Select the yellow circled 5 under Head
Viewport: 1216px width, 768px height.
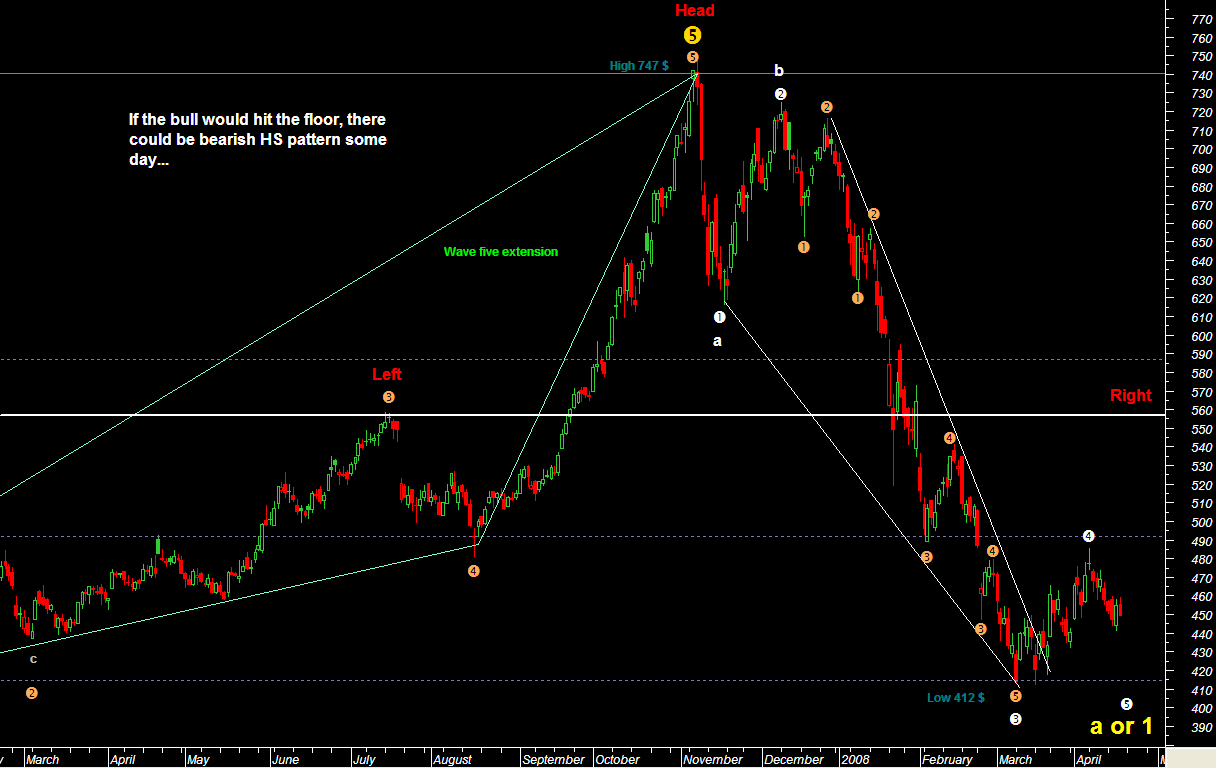pos(693,35)
